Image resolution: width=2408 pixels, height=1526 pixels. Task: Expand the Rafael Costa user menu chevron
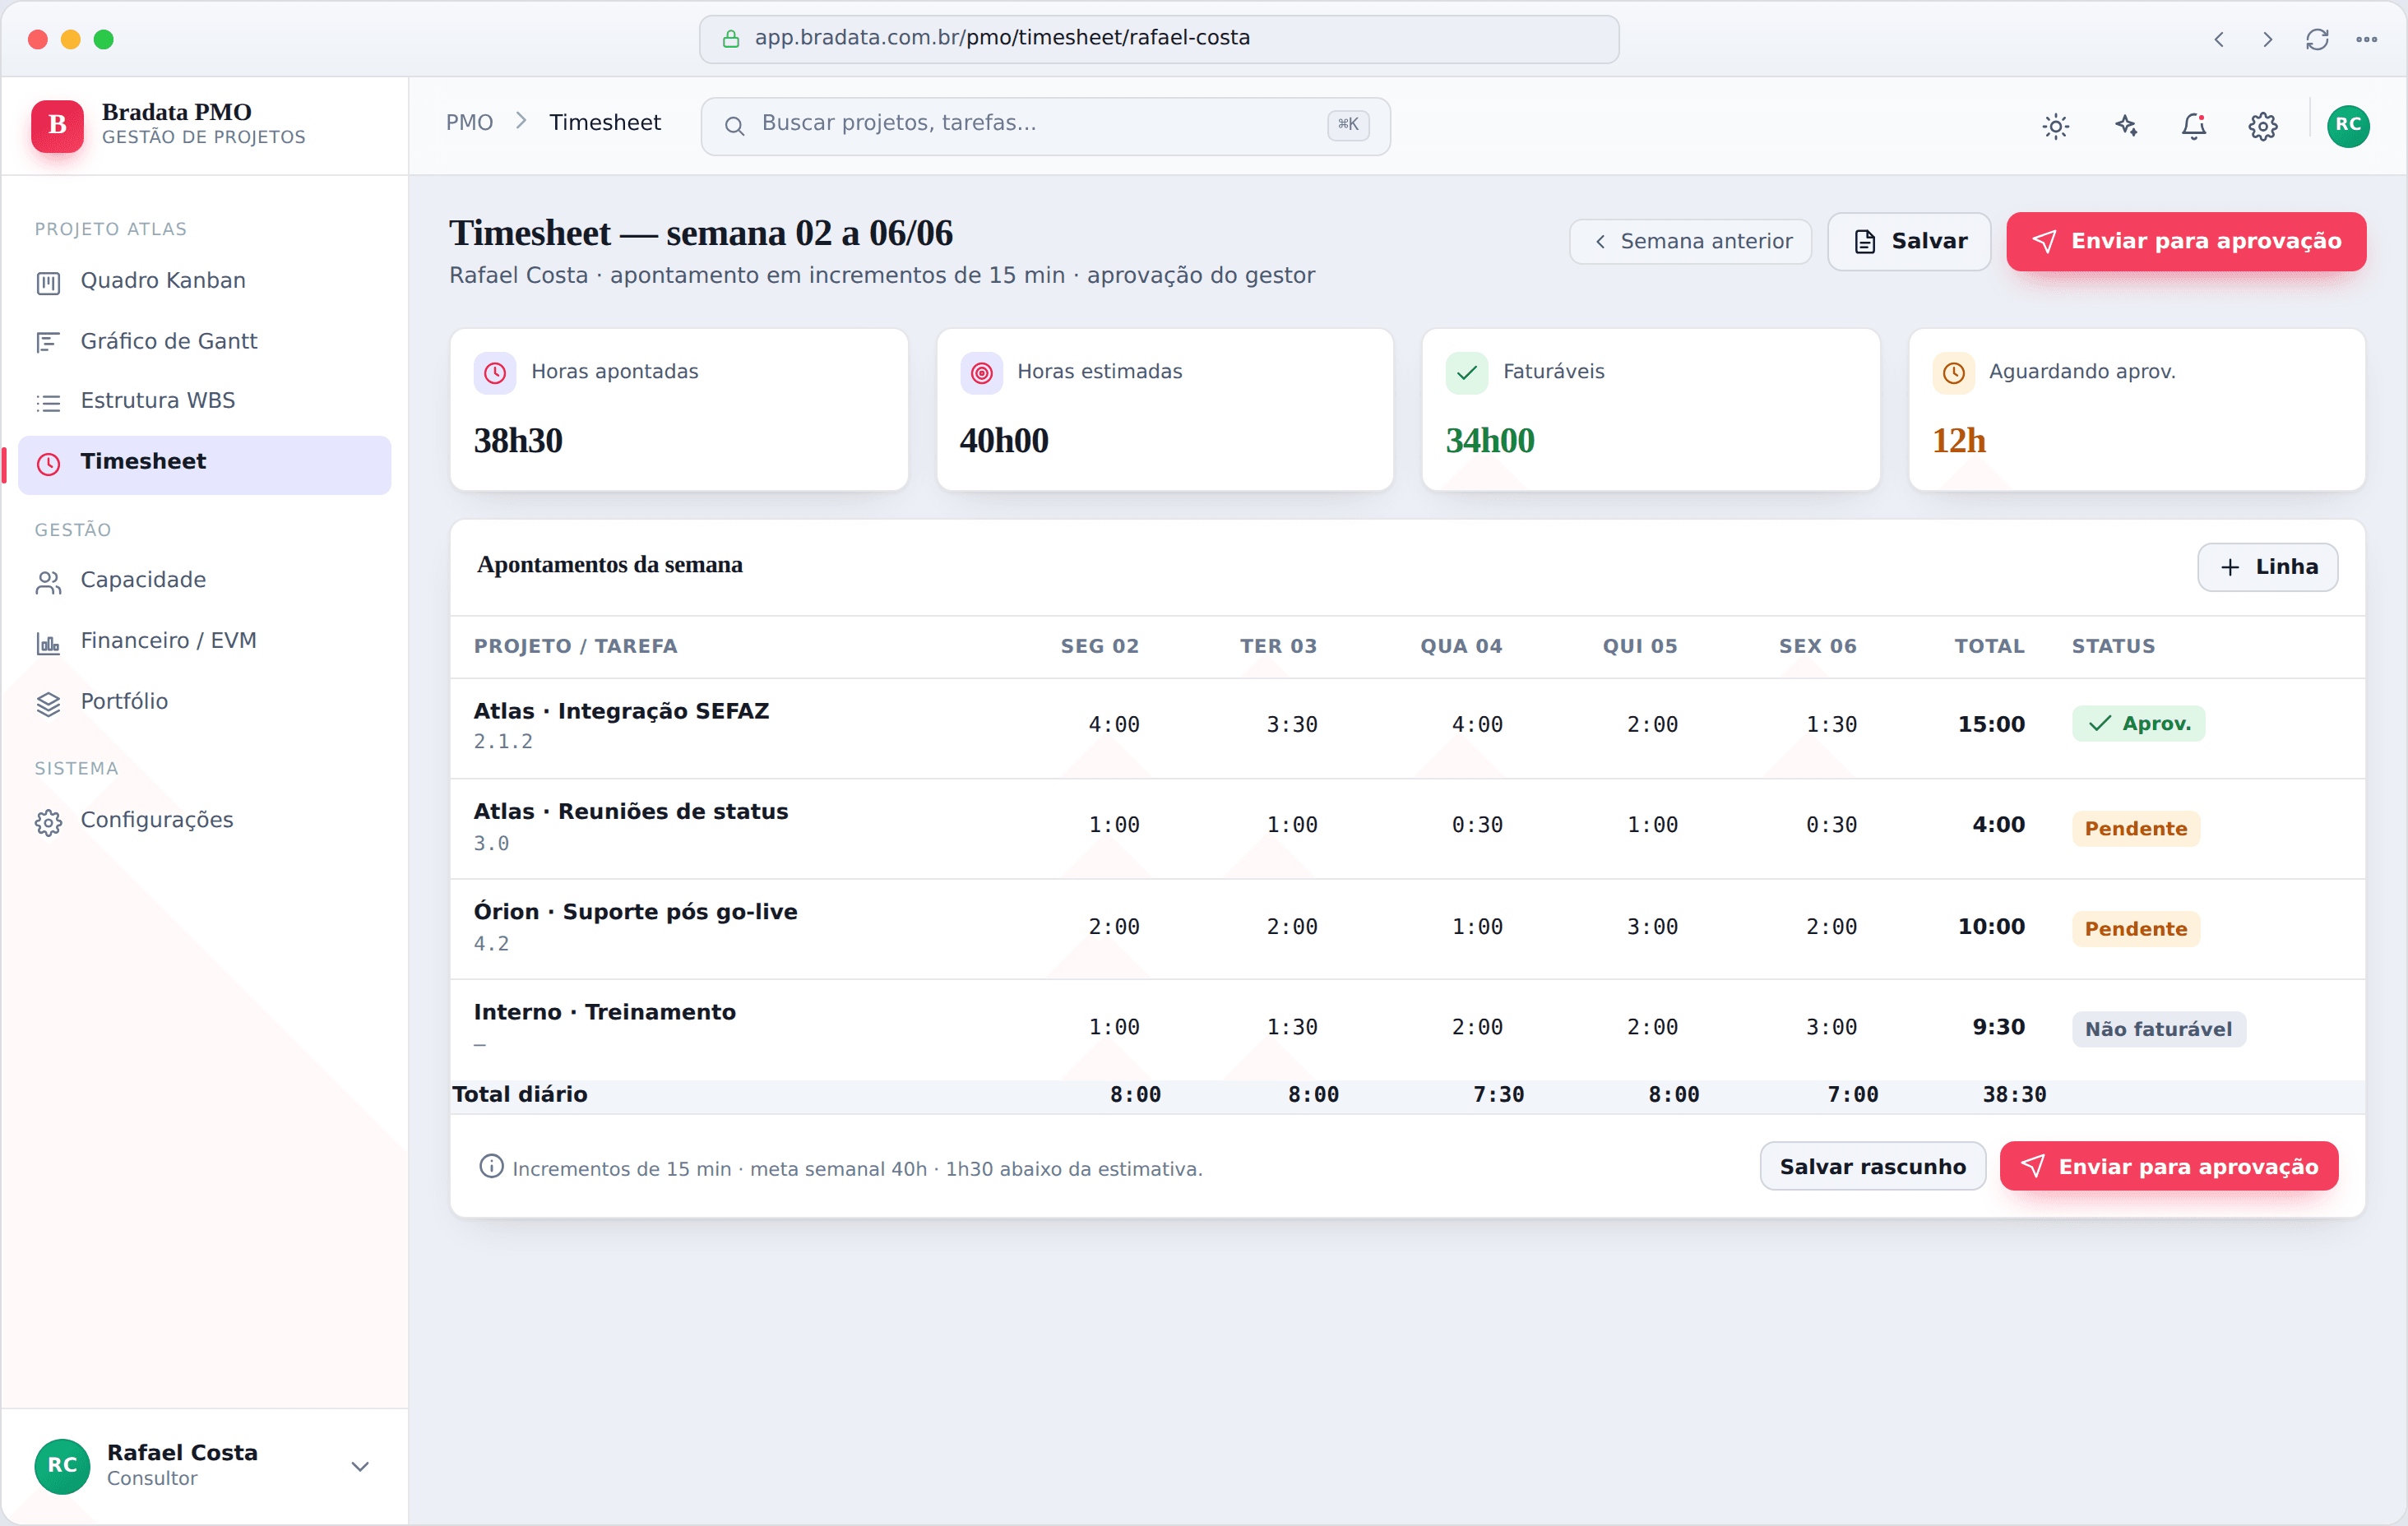pyautogui.click(x=360, y=1466)
